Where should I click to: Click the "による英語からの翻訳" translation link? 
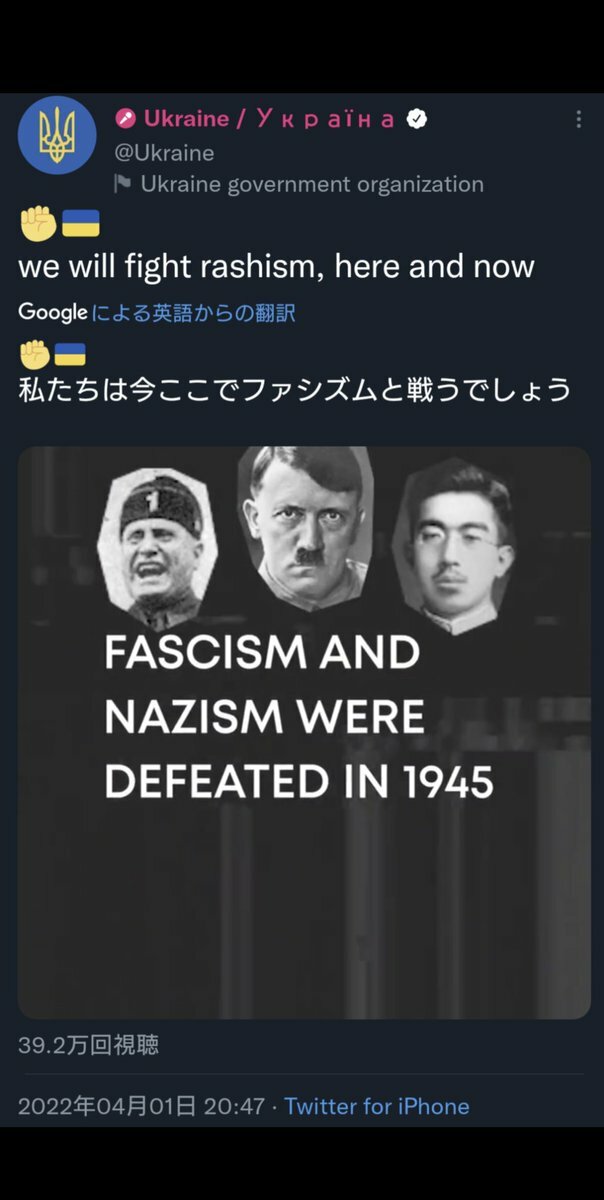coord(193,313)
